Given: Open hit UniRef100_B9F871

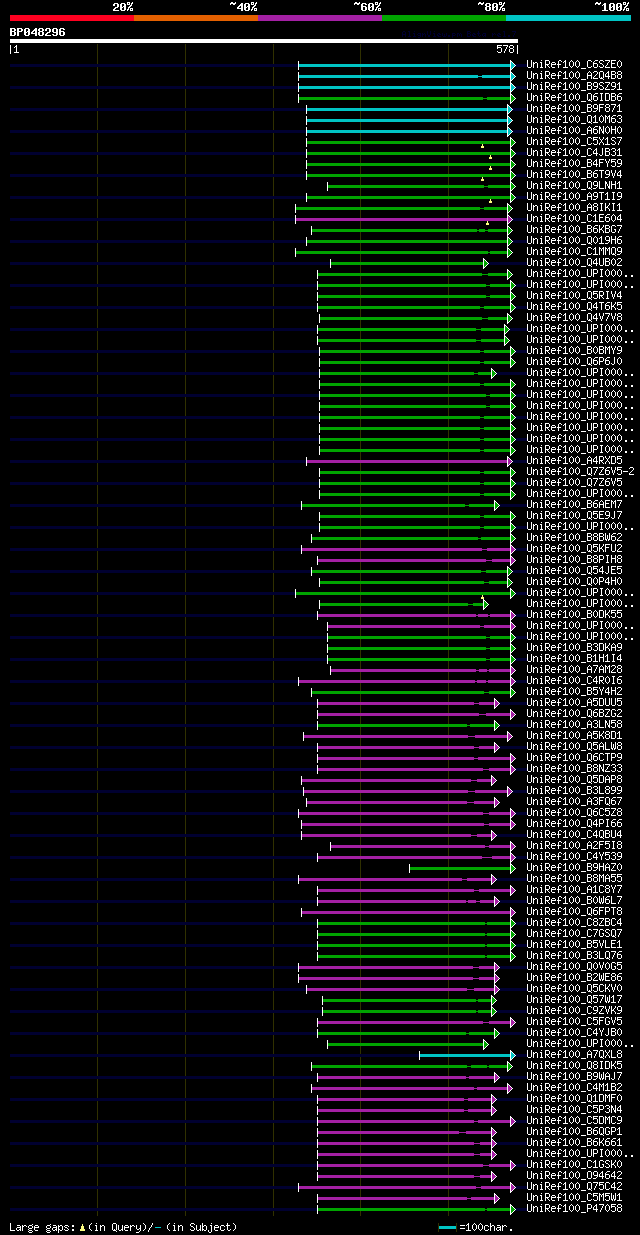Looking at the screenshot, I should 574,109.
